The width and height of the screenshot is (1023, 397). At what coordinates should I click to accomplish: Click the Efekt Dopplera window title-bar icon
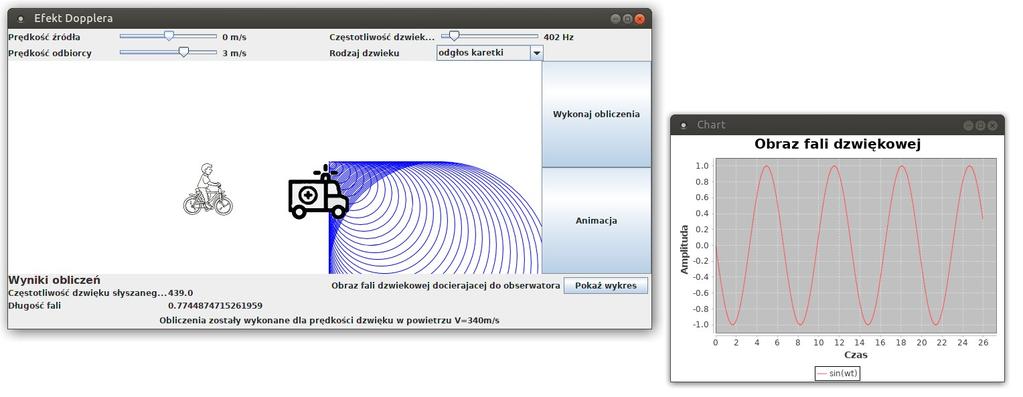[x=21, y=19]
